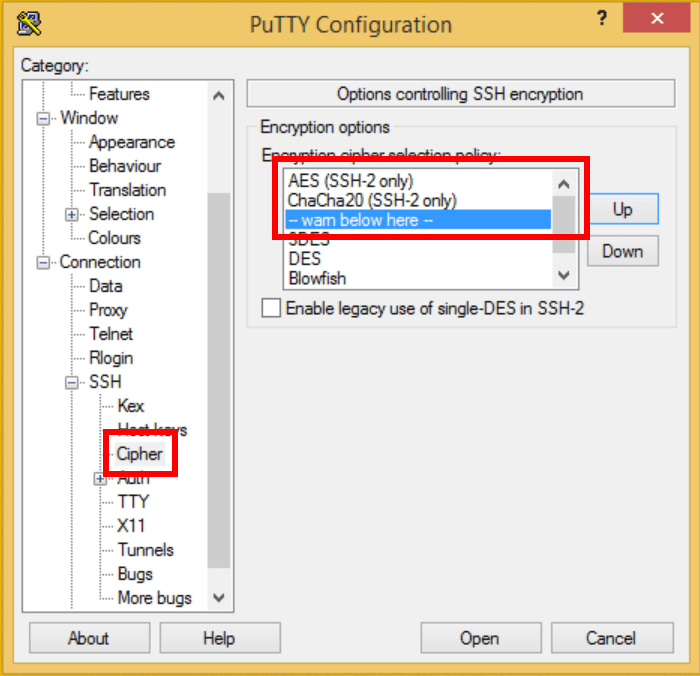Expand the Auth tree node
The image size is (700, 676).
click(x=100, y=479)
